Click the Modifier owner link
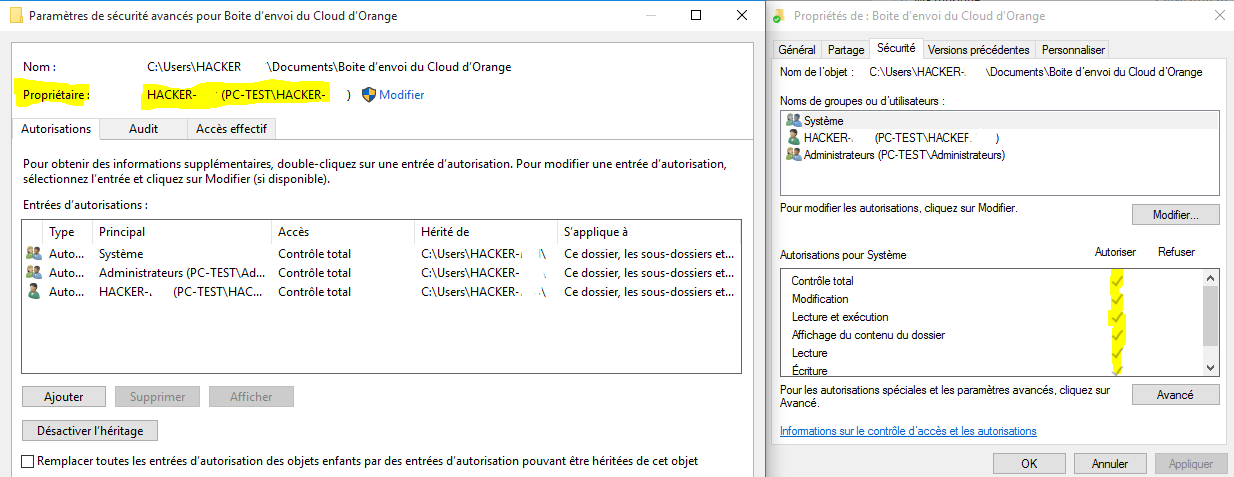The height and width of the screenshot is (477, 1234). 401,95
